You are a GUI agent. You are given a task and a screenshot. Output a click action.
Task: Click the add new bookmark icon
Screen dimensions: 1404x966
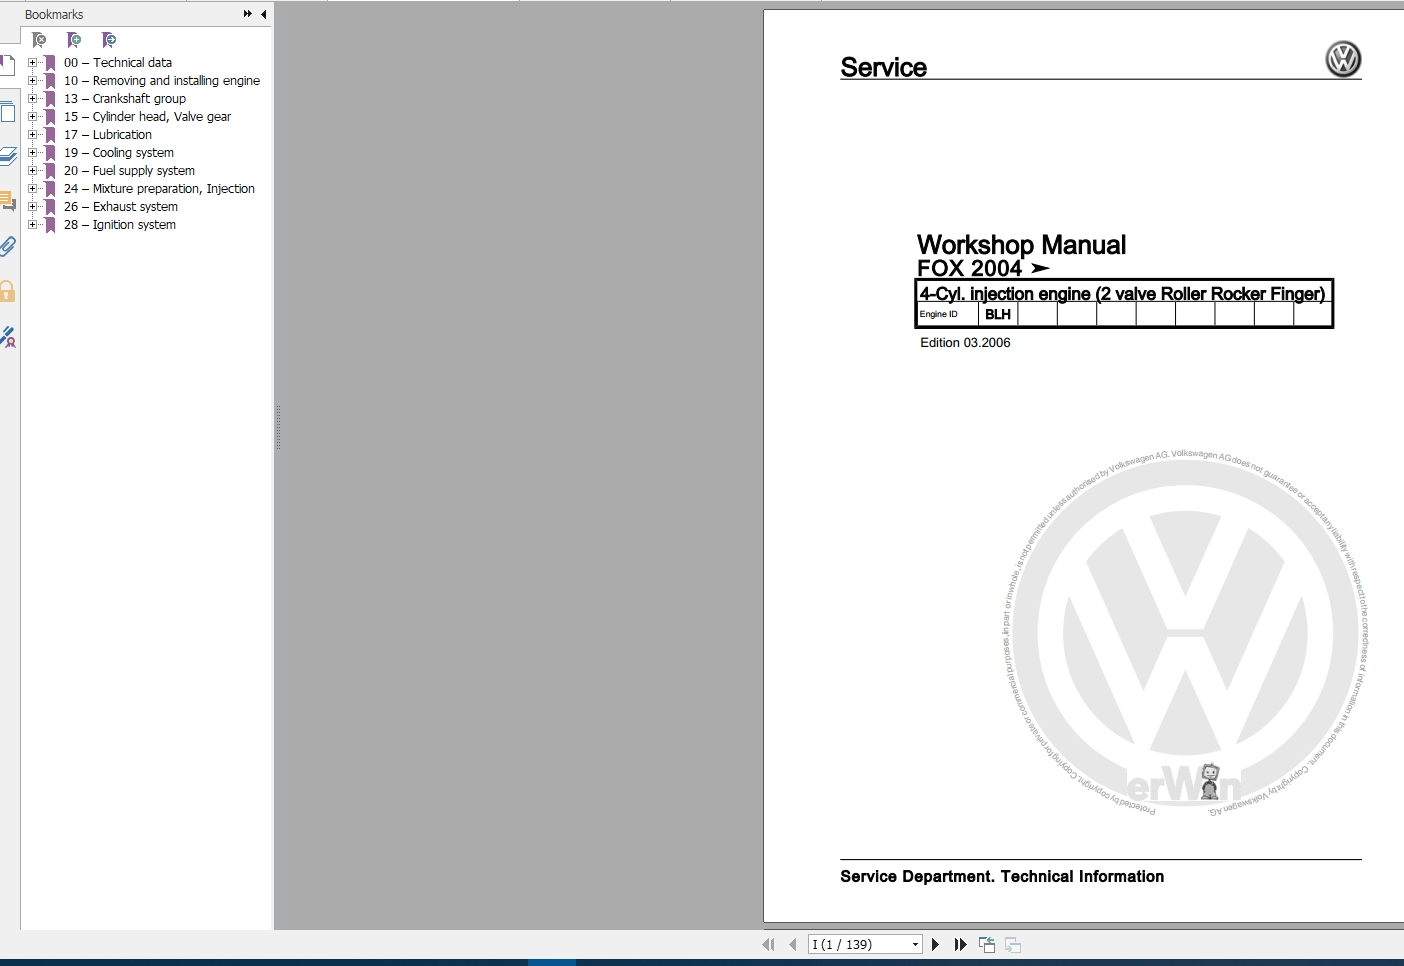tap(74, 40)
